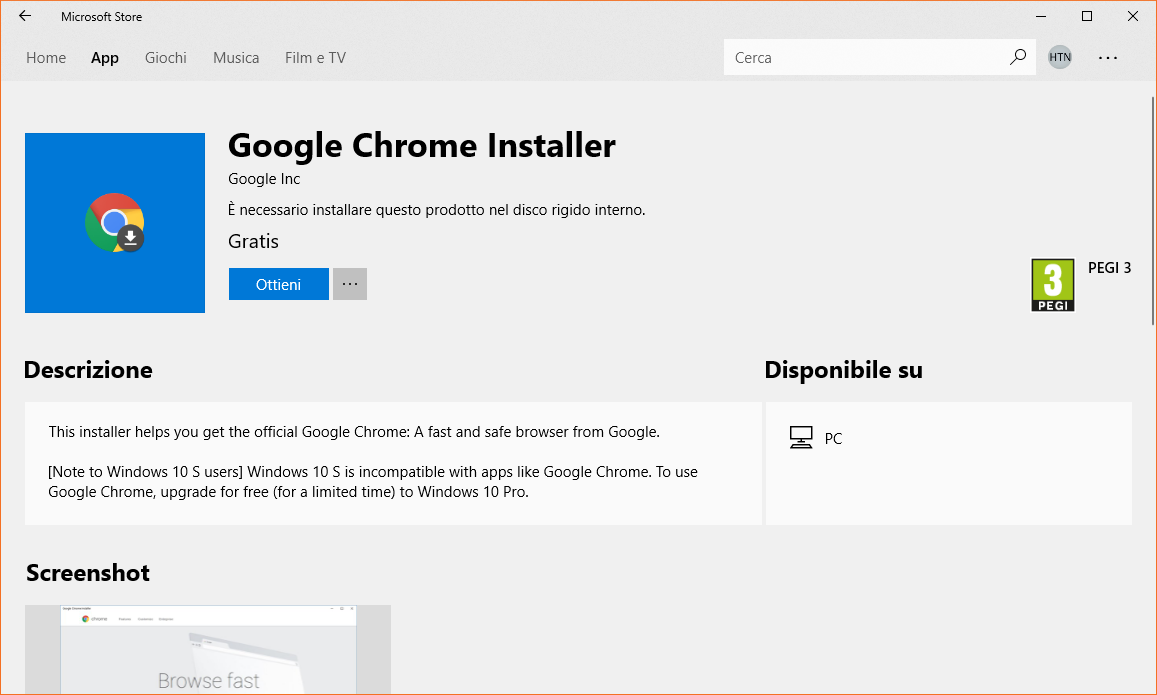Click the PEGI 3 text label
The width and height of the screenshot is (1157, 695).
click(1109, 267)
